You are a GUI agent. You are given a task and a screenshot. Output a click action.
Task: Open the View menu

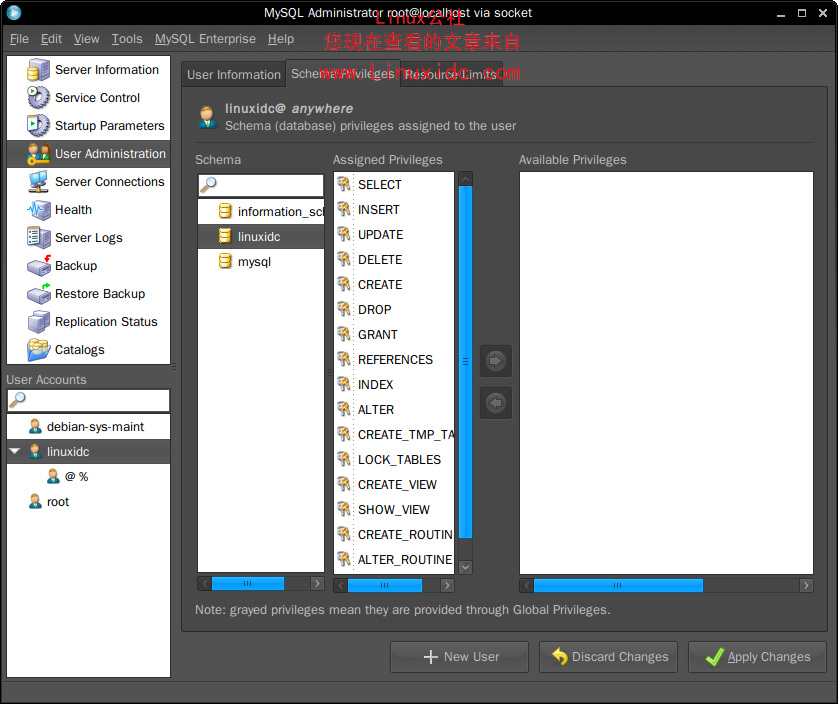coord(87,39)
